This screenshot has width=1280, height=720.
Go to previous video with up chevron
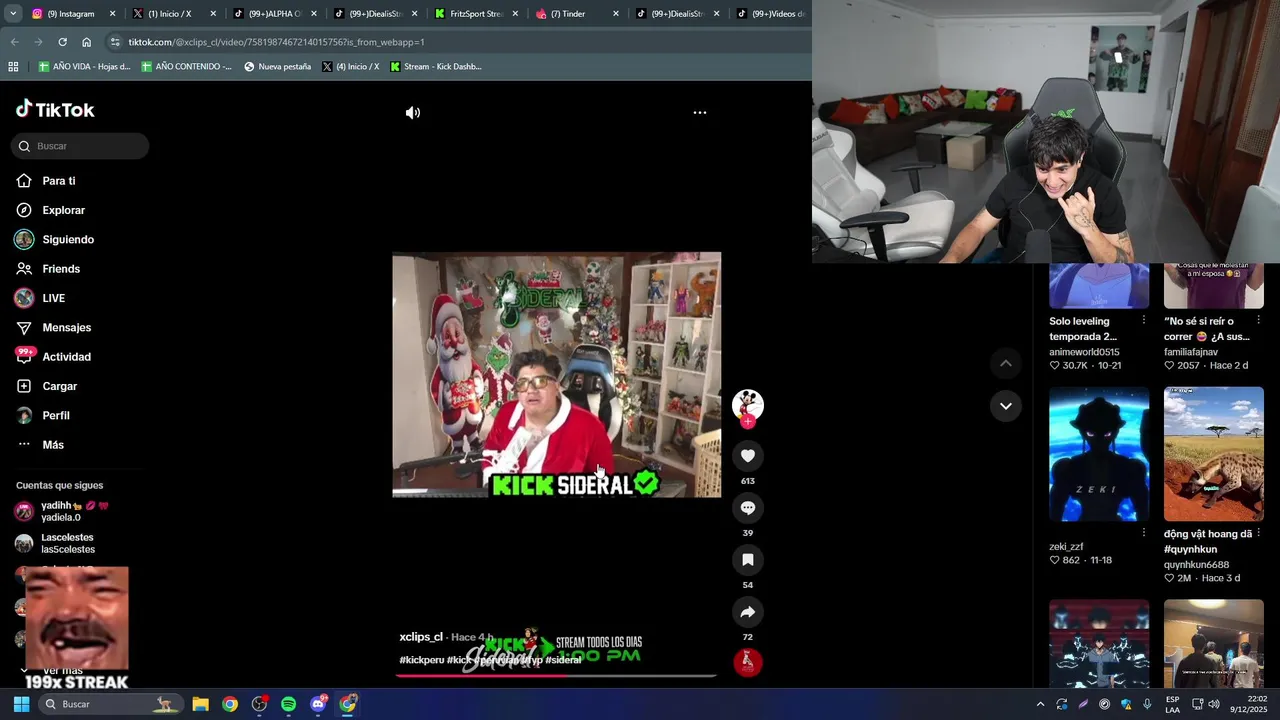click(x=1006, y=364)
